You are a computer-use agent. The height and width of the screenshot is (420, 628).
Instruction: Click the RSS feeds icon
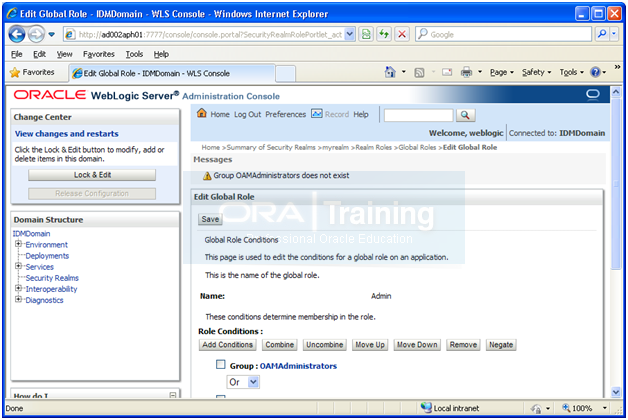click(419, 72)
